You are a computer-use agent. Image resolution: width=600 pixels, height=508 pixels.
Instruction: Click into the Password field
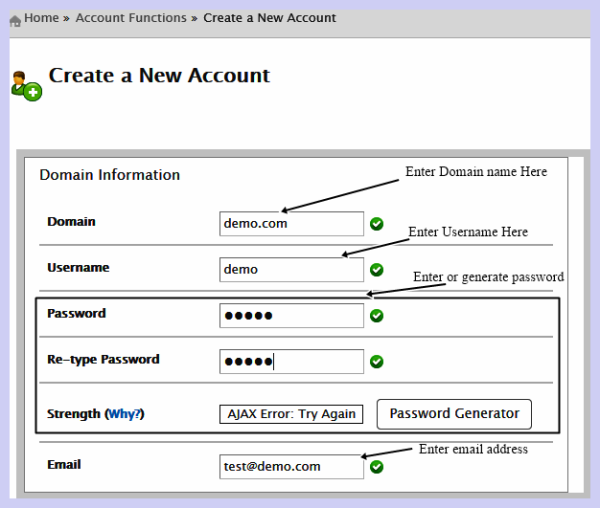pos(292,316)
